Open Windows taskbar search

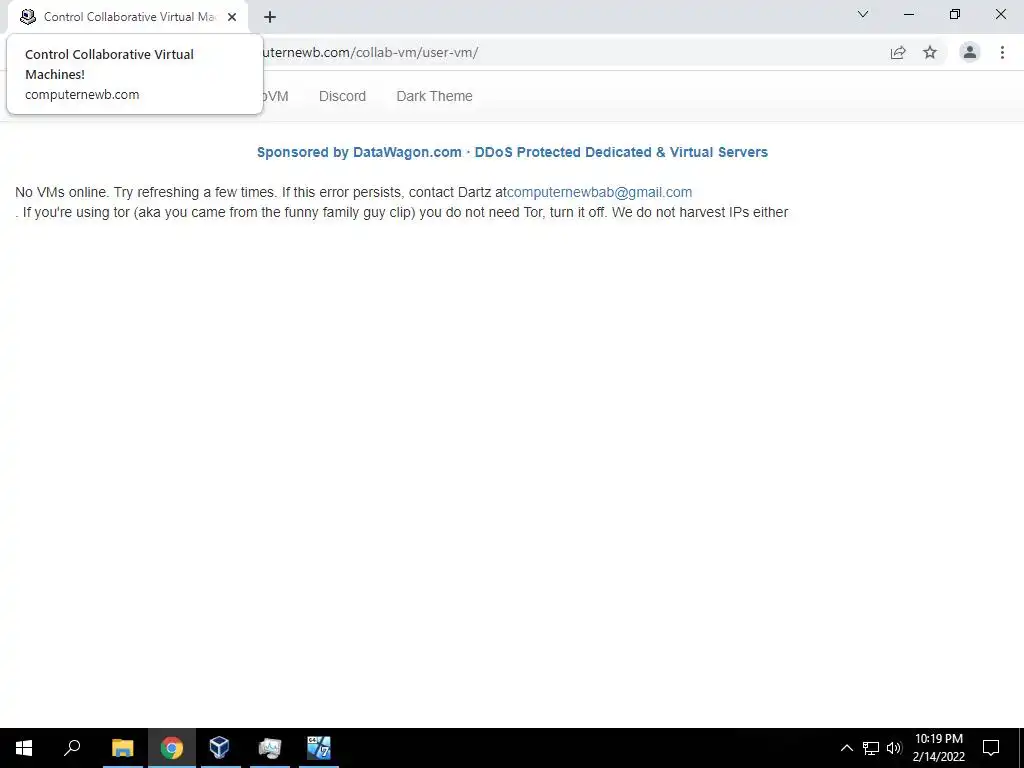pyautogui.click(x=72, y=748)
